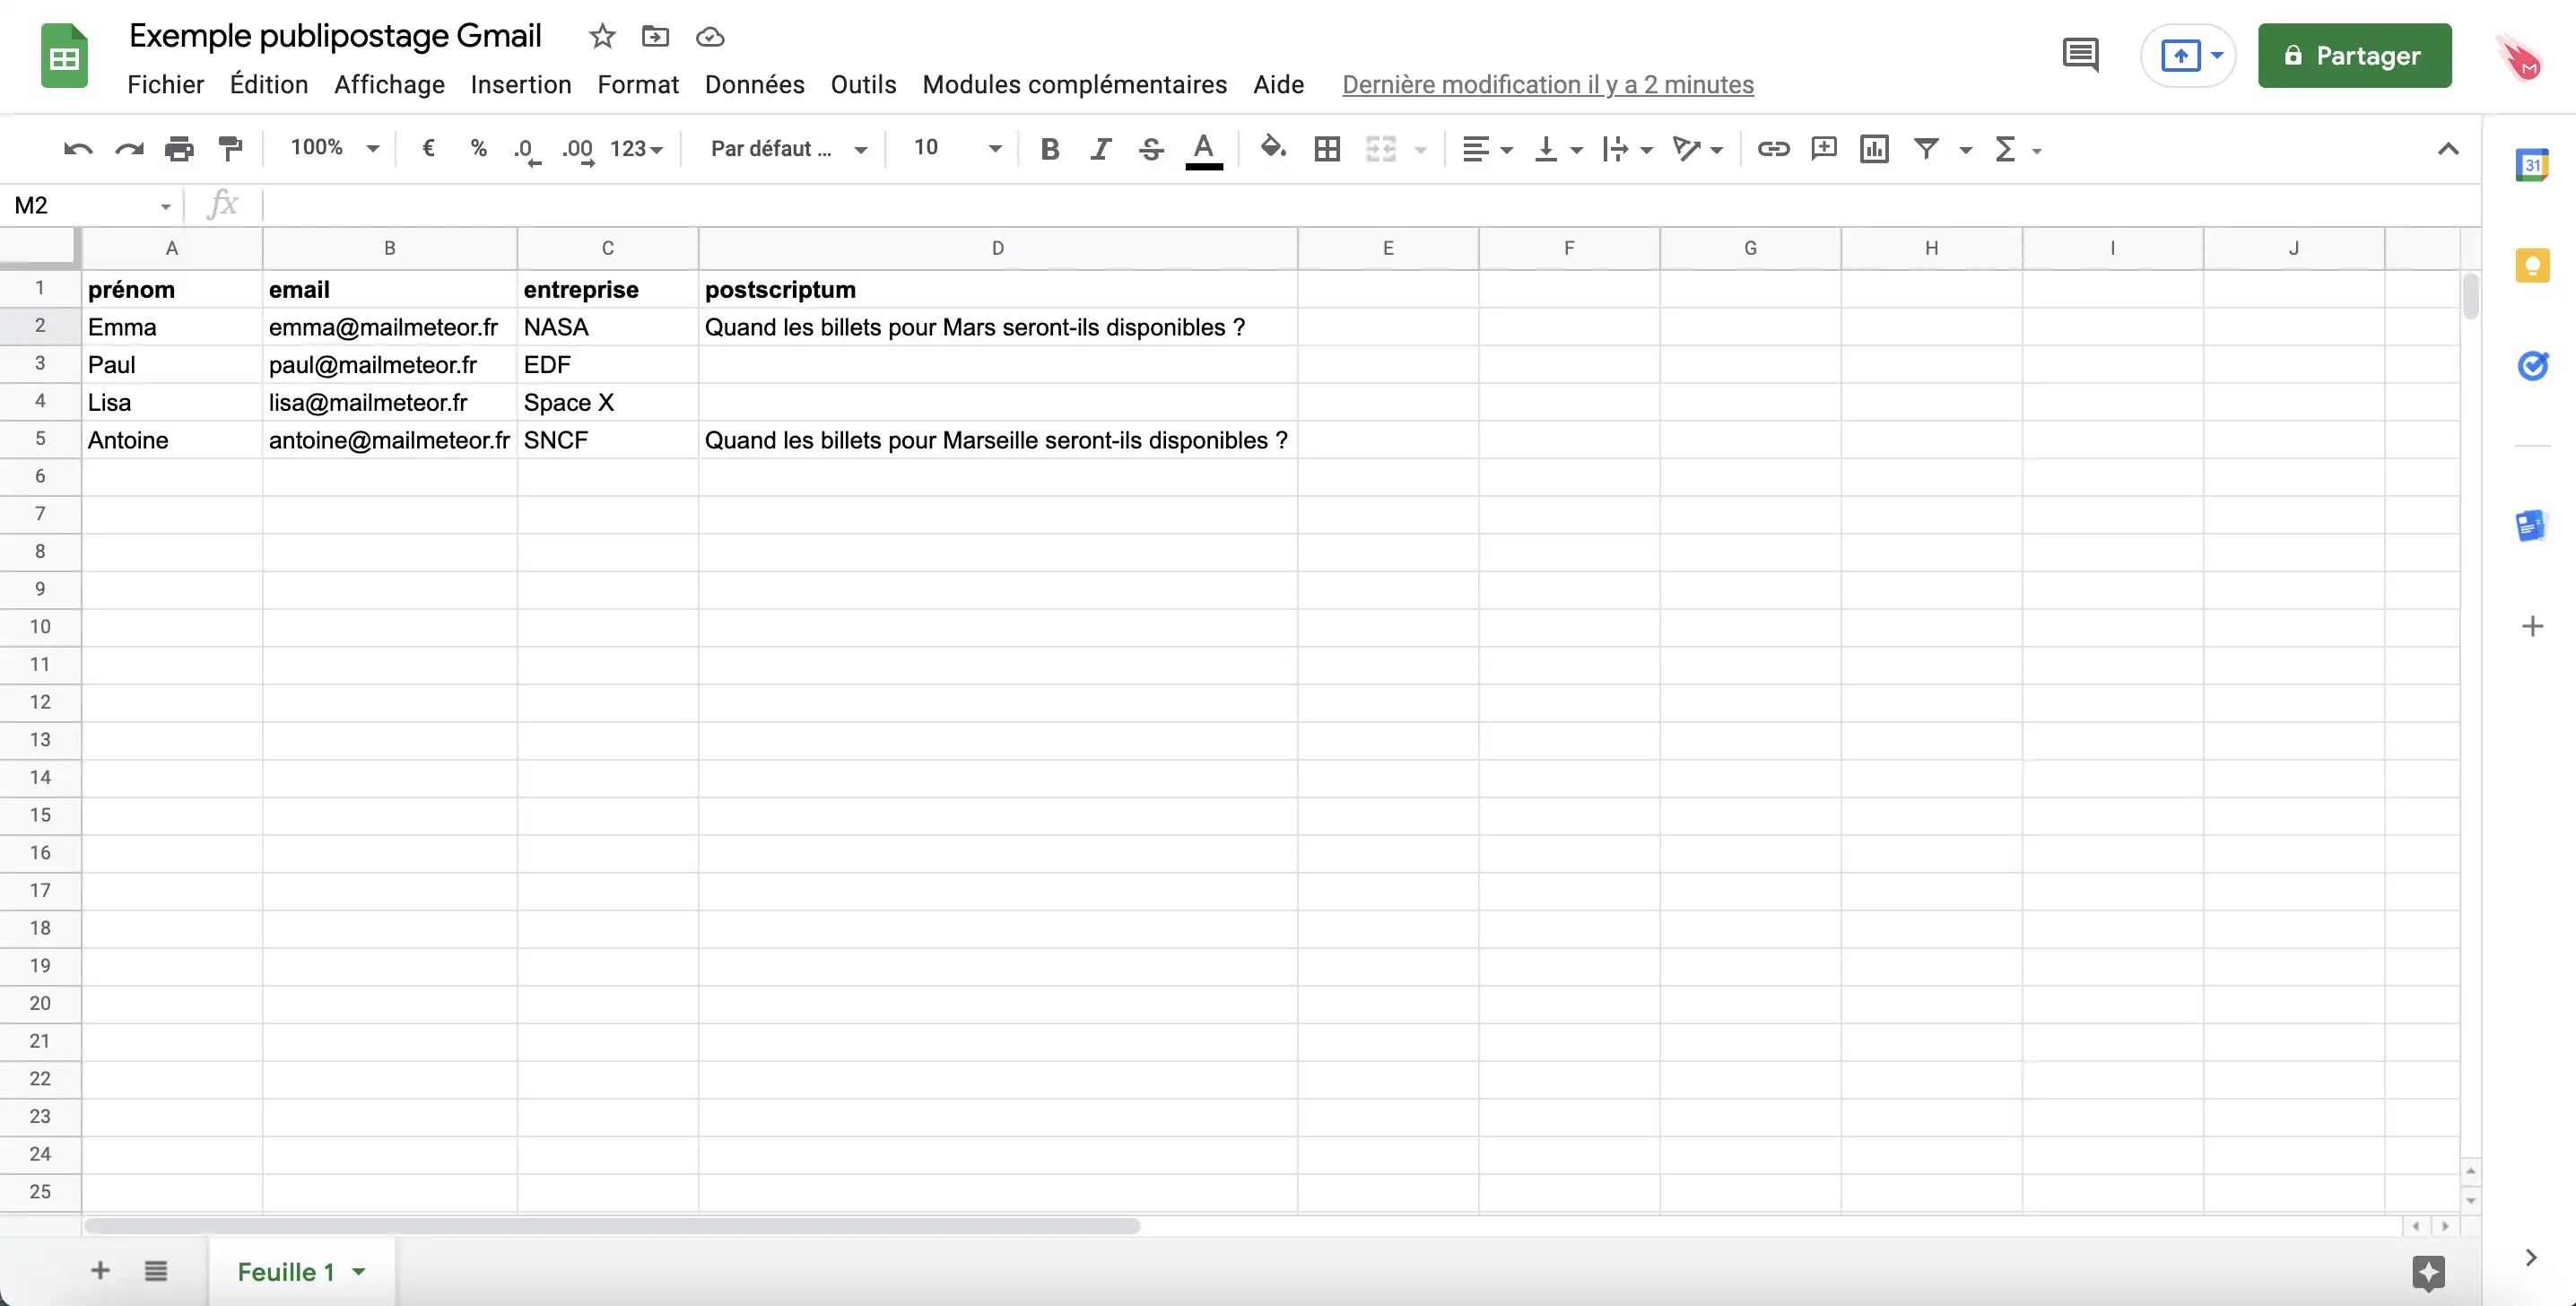Insert a chart
The width and height of the screenshot is (2576, 1306).
pyautogui.click(x=1874, y=149)
